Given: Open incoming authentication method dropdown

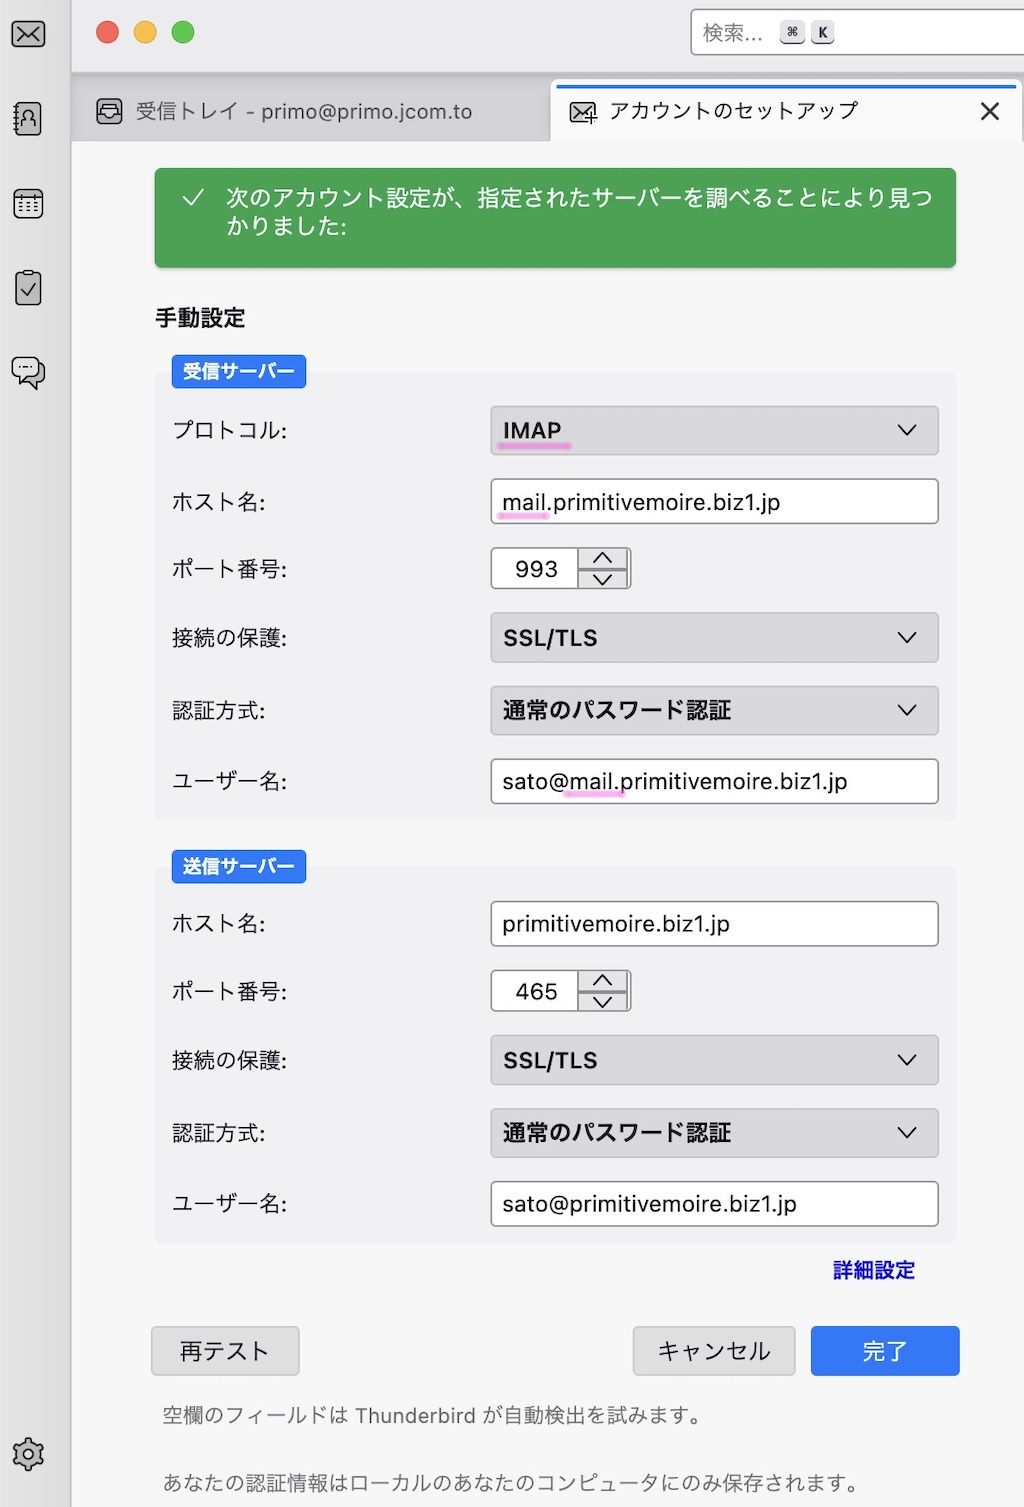Looking at the screenshot, I should click(x=714, y=711).
